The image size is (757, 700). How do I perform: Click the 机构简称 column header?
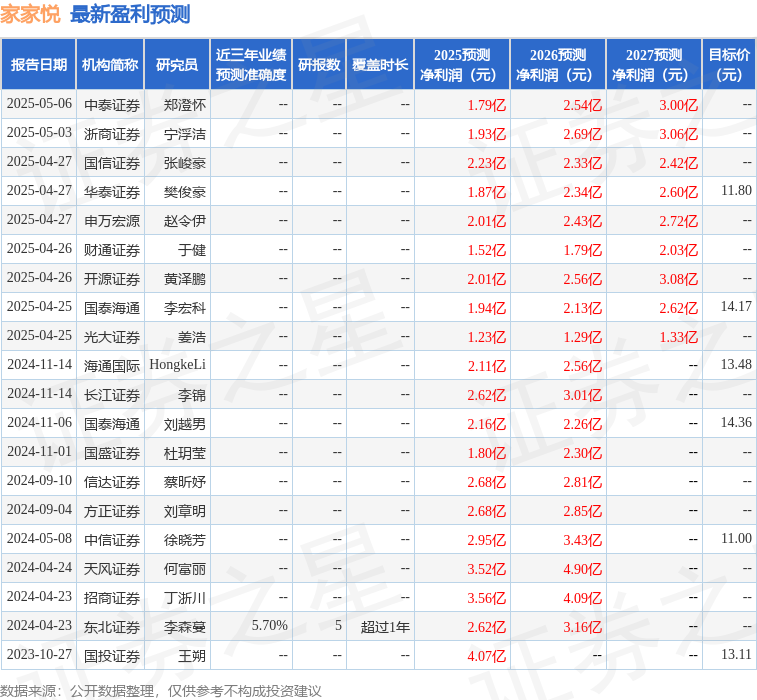click(x=110, y=65)
